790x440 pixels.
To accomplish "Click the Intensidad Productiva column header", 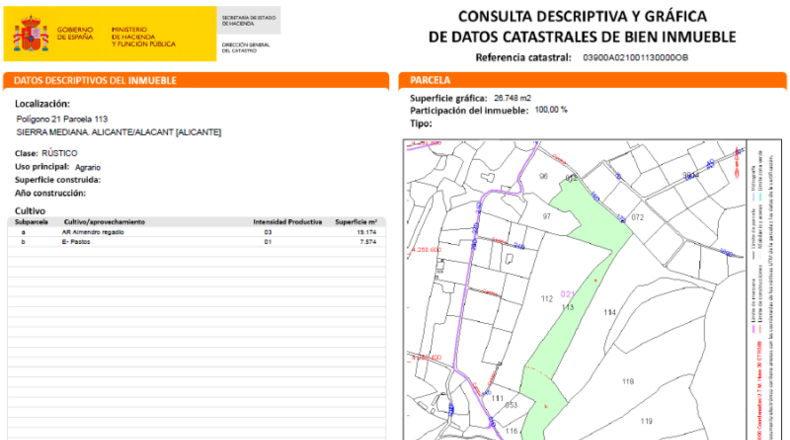I will pos(287,222).
